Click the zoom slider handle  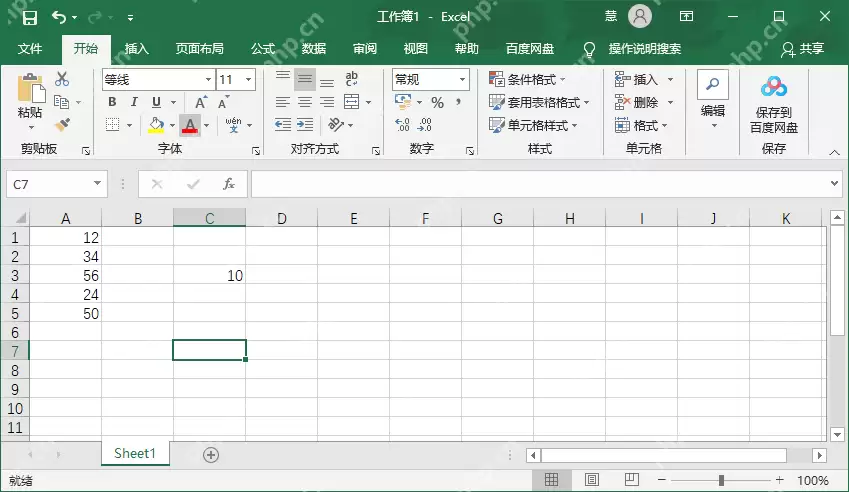721,480
